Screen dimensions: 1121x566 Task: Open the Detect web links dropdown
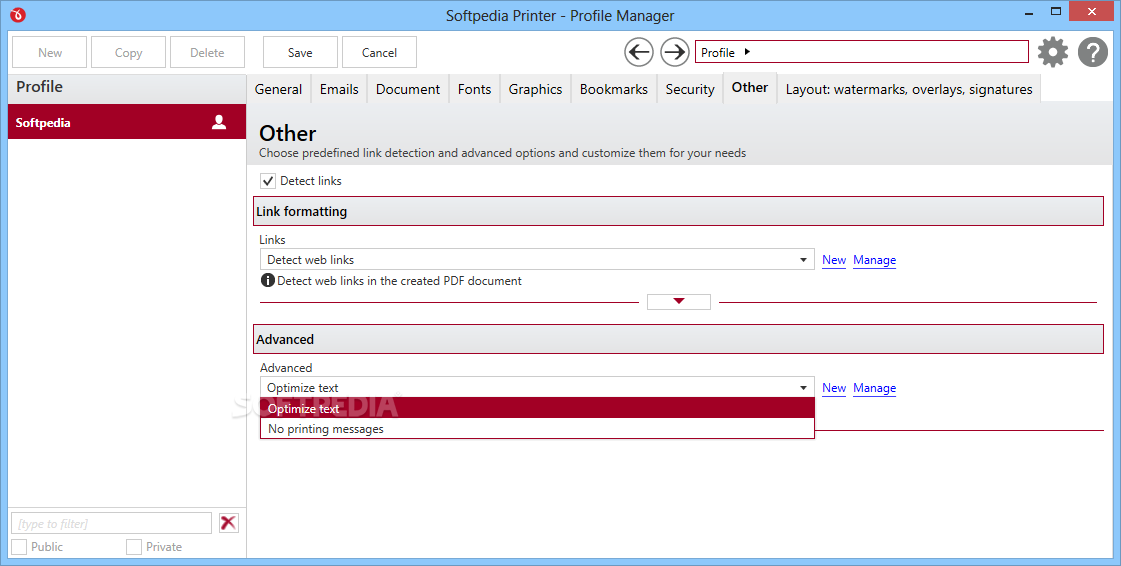click(537, 259)
